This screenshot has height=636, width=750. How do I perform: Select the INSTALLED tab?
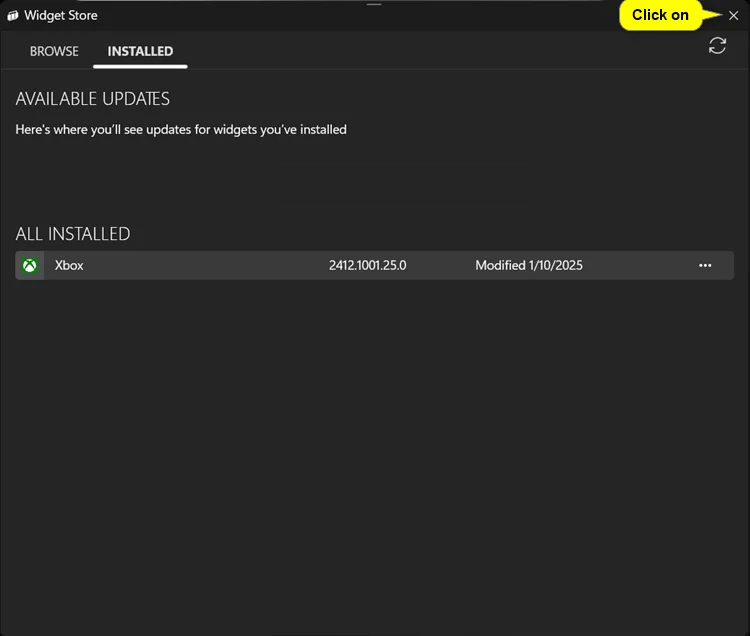tap(140, 51)
